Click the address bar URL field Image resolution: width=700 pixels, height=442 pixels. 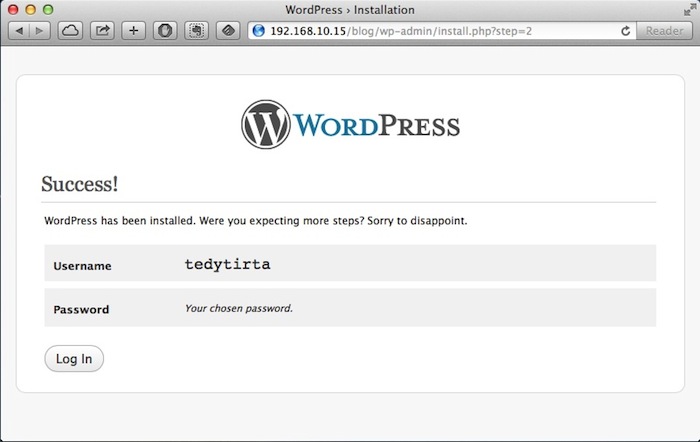point(440,31)
